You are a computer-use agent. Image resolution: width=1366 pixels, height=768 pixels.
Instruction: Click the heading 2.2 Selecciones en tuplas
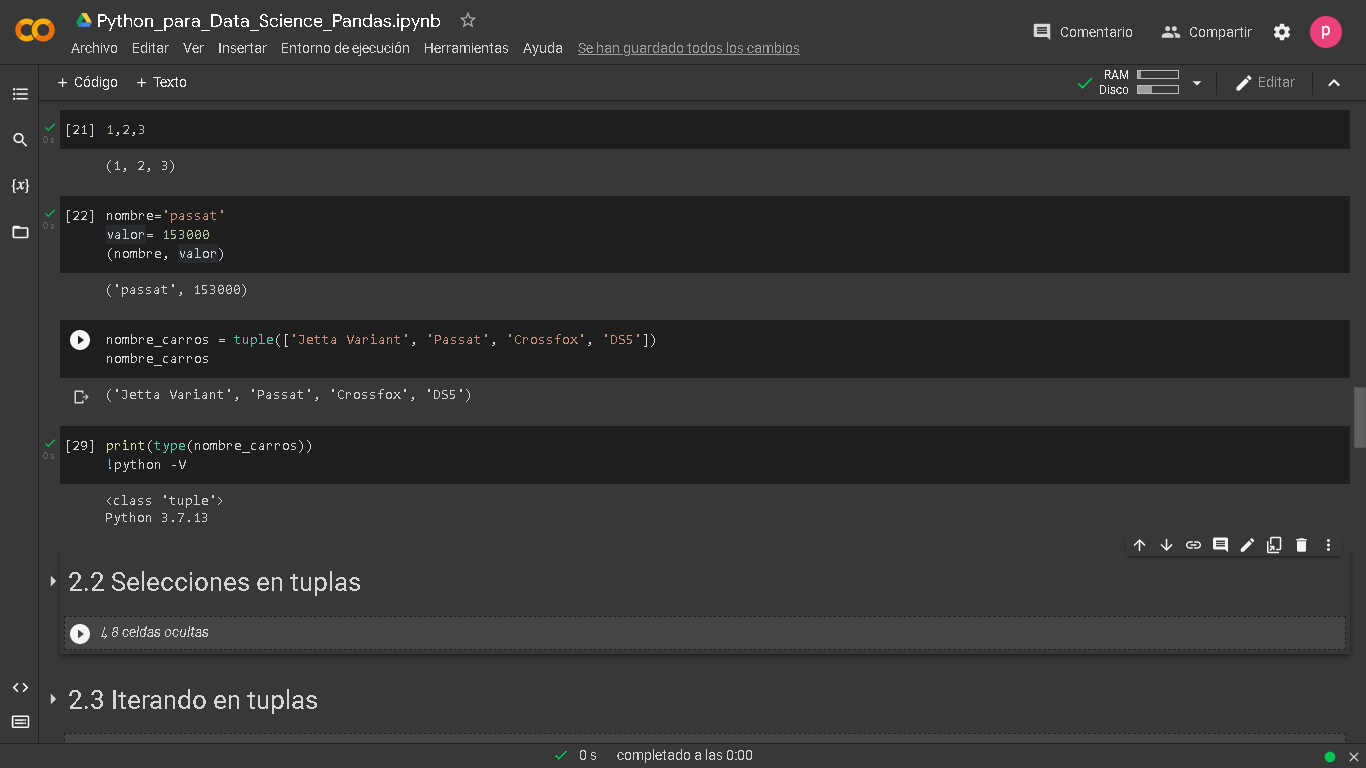click(x=214, y=582)
